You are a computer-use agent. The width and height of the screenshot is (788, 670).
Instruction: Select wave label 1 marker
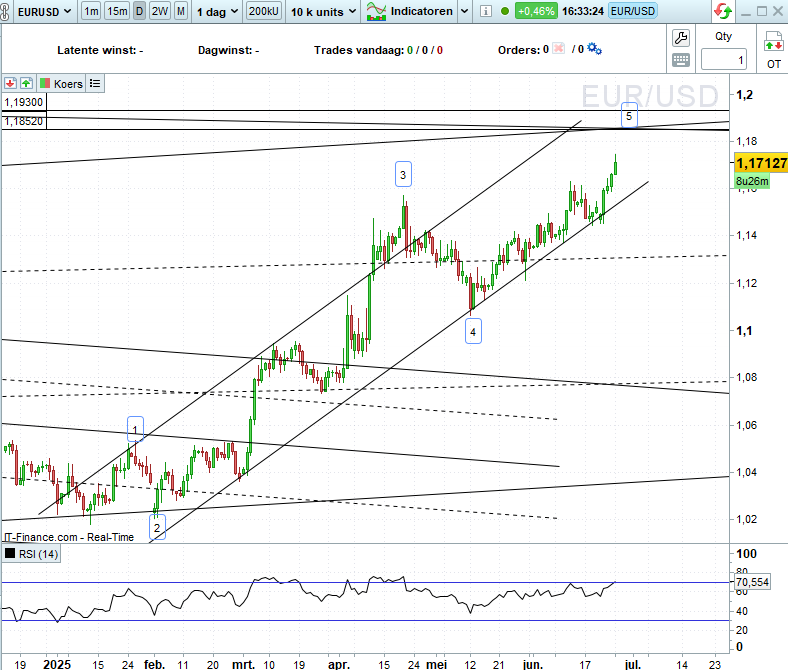coord(135,429)
